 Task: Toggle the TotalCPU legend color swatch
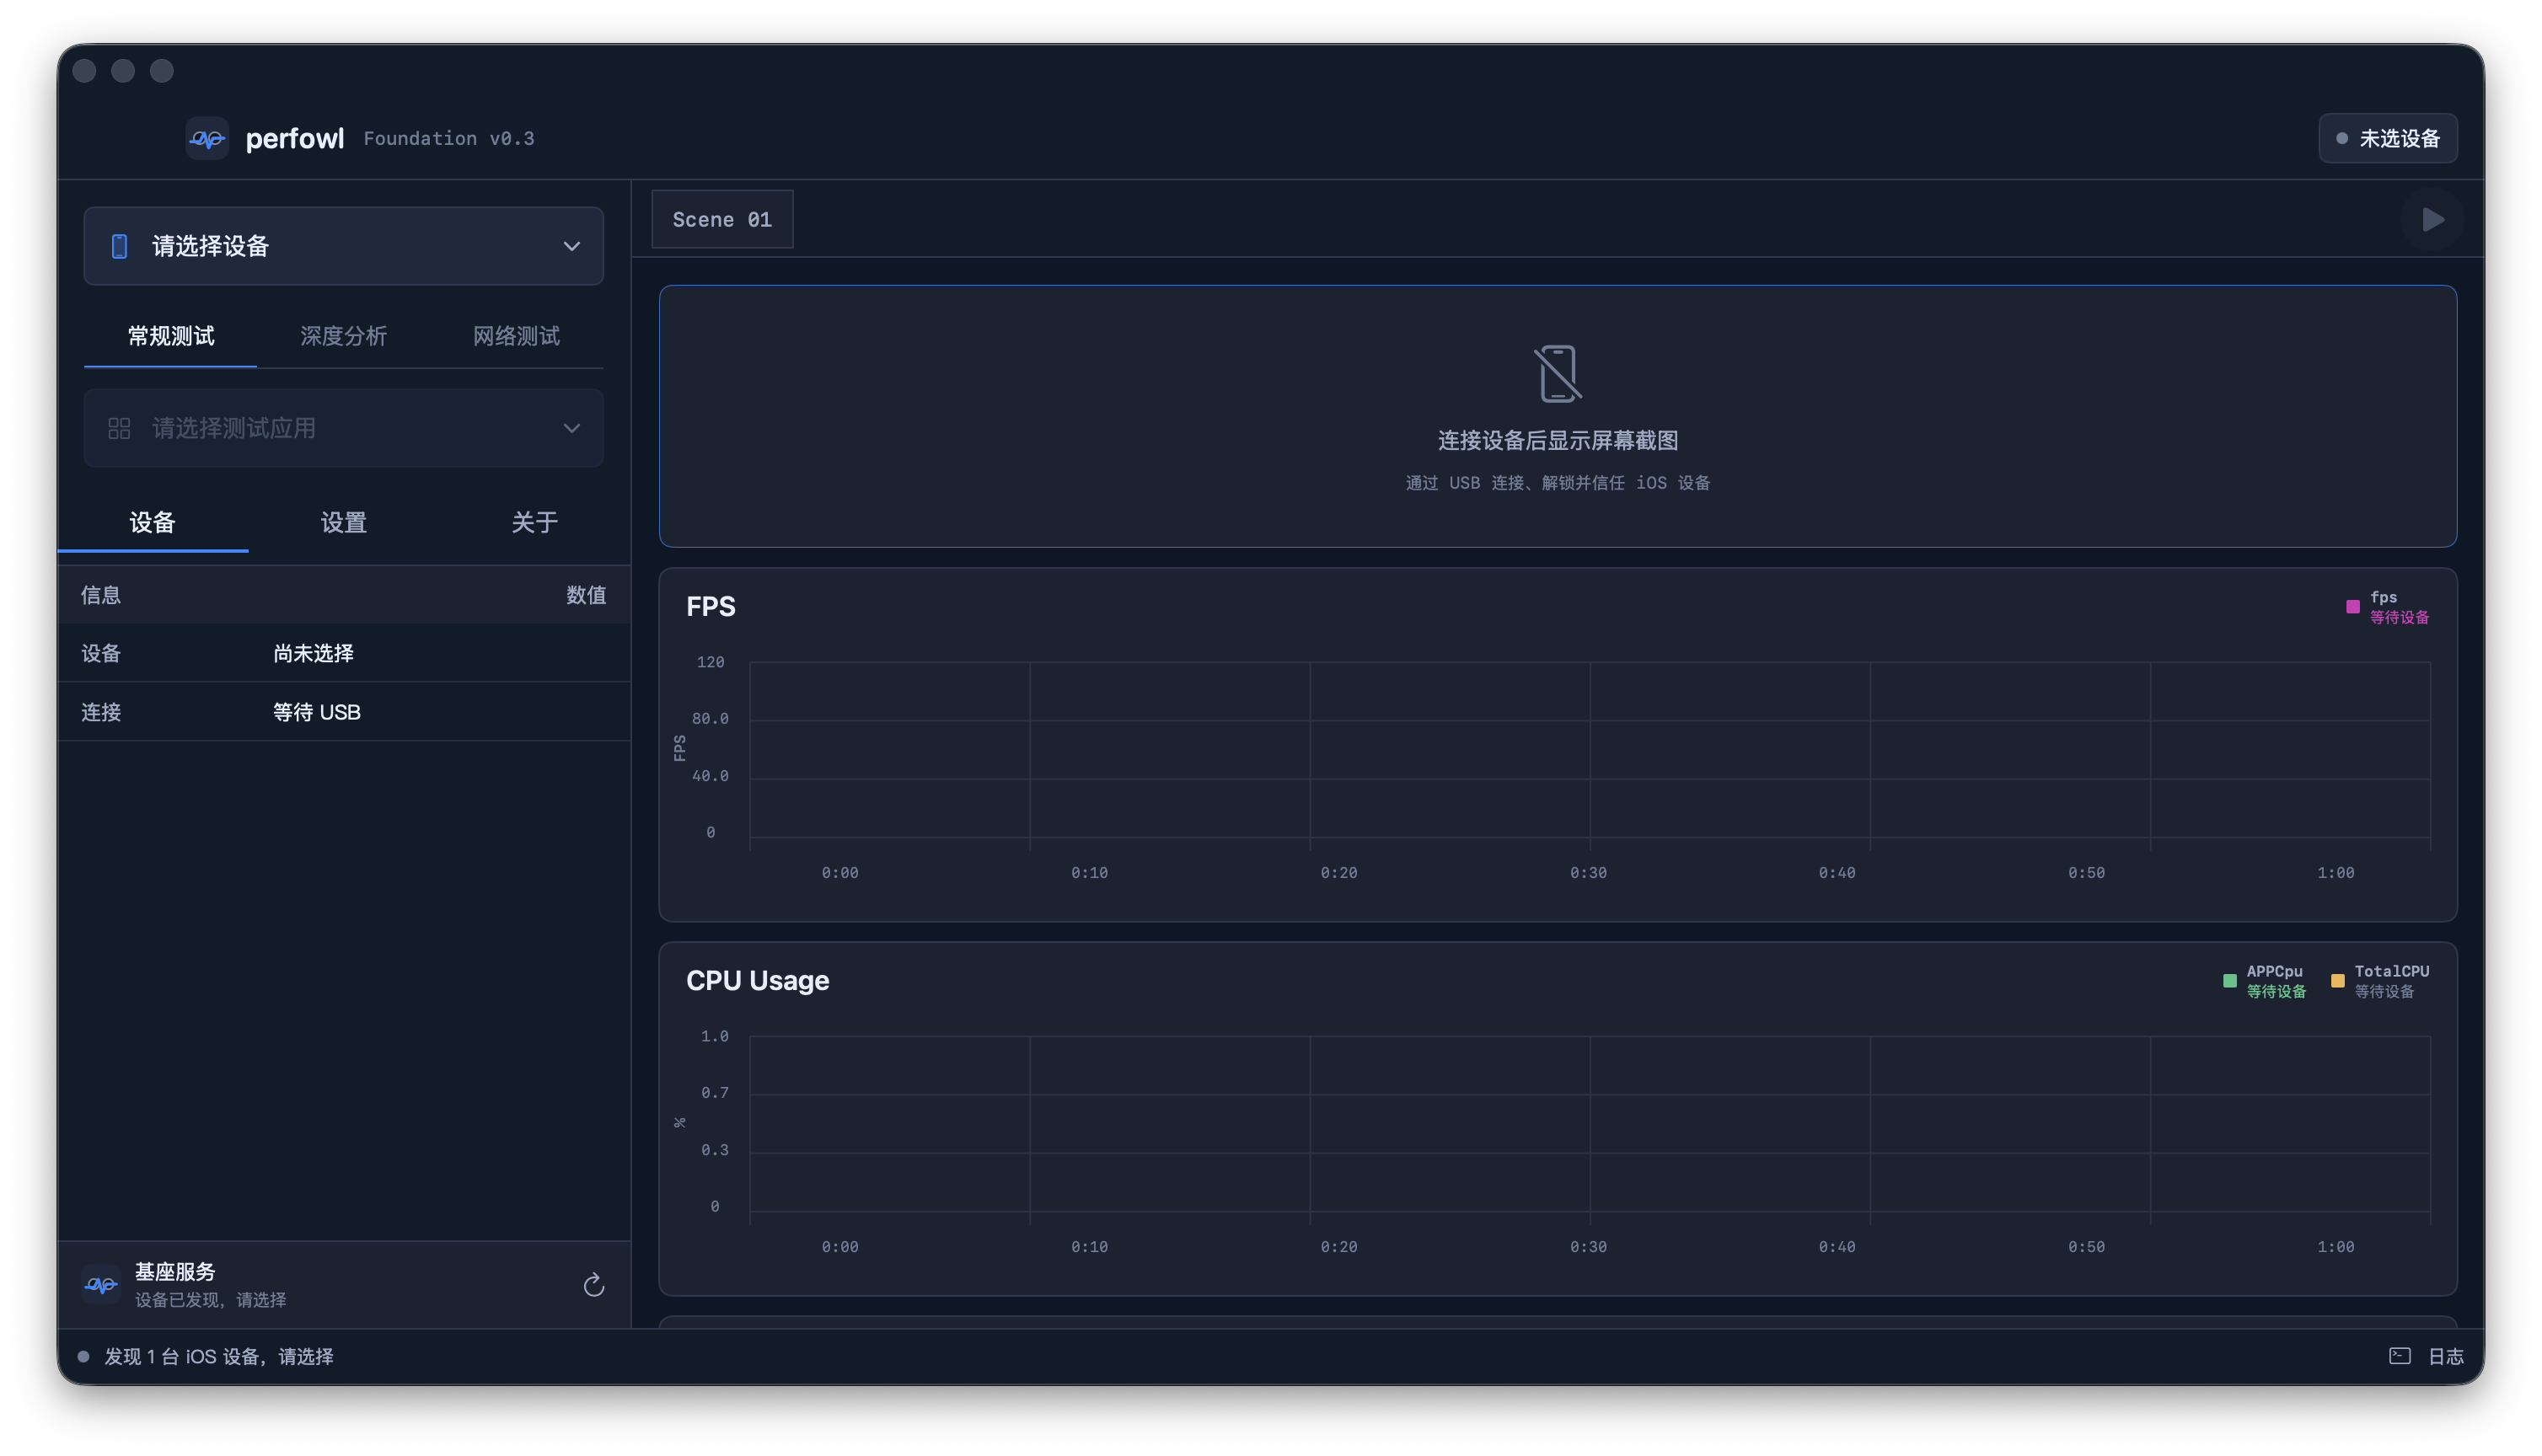click(x=2337, y=981)
